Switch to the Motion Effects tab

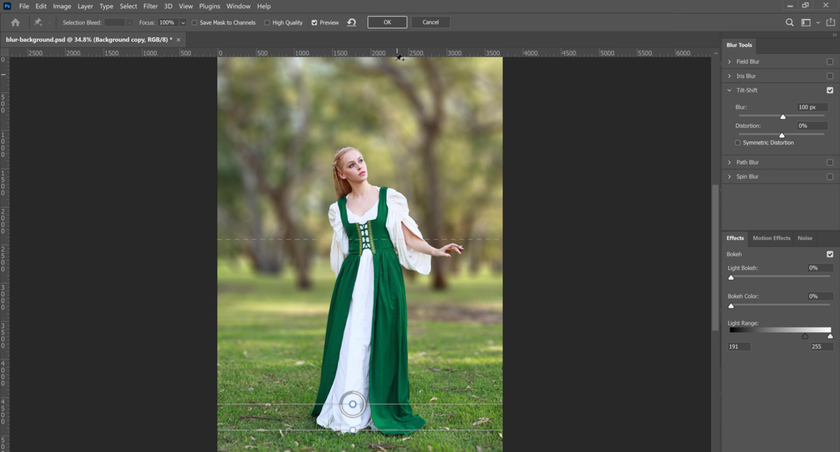coord(771,238)
